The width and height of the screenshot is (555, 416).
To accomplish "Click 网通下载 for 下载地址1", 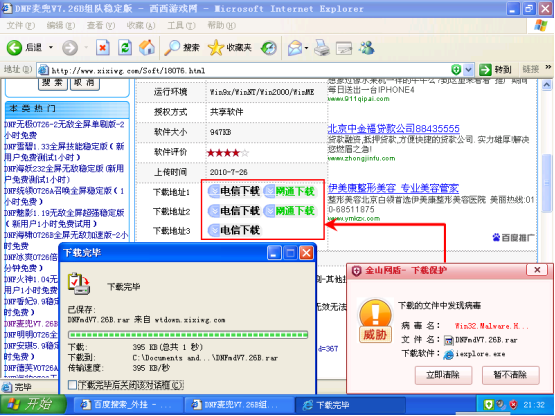I will [x=290, y=191].
